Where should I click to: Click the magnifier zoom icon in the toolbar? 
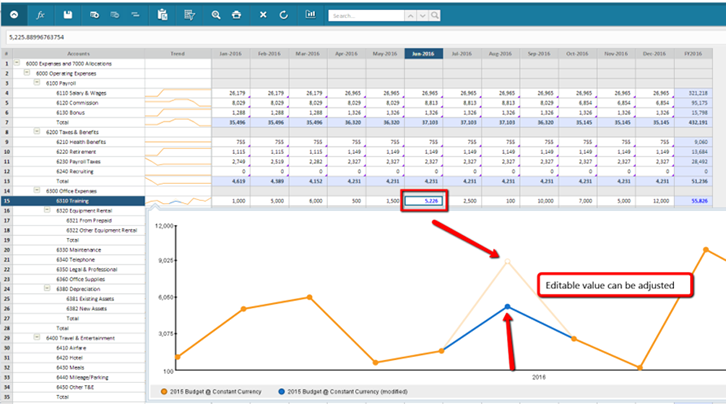click(x=216, y=15)
